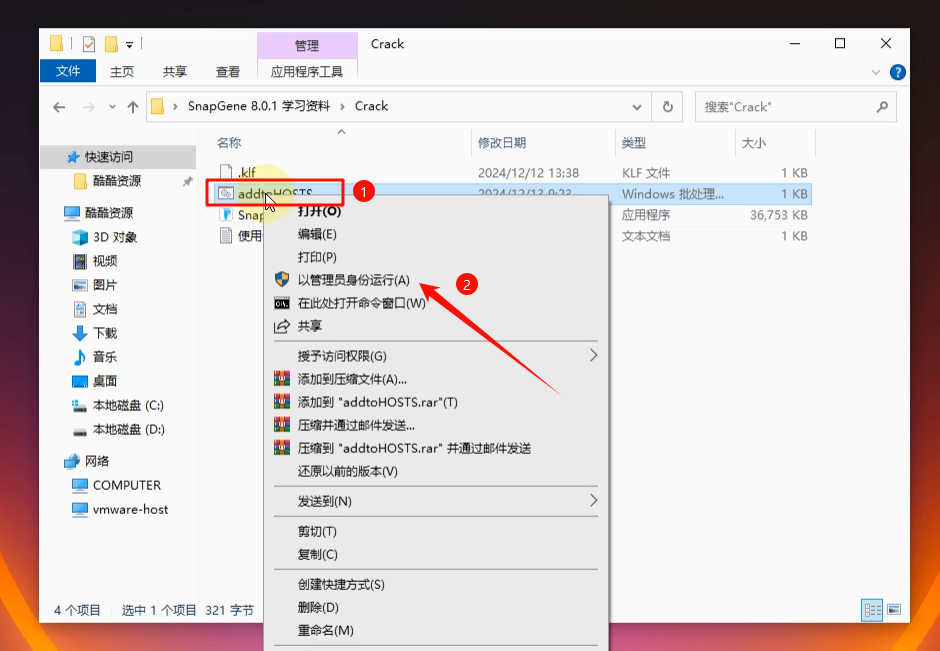Open address bar previous locations dropdown
This screenshot has width=940, height=651.
[637, 107]
